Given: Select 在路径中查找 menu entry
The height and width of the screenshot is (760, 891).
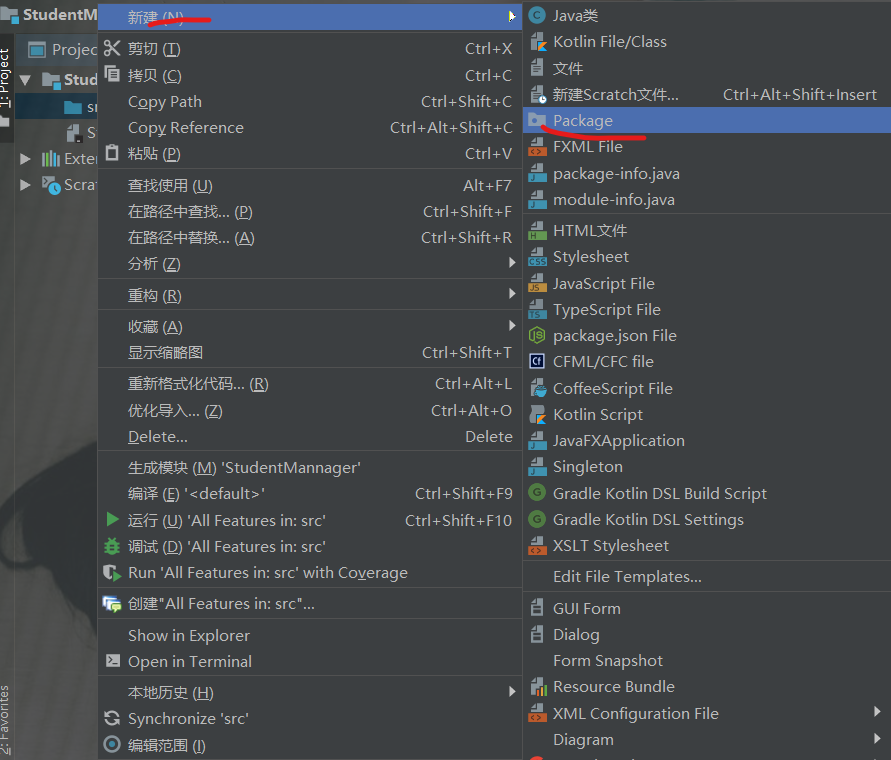Looking at the screenshot, I should (310, 212).
